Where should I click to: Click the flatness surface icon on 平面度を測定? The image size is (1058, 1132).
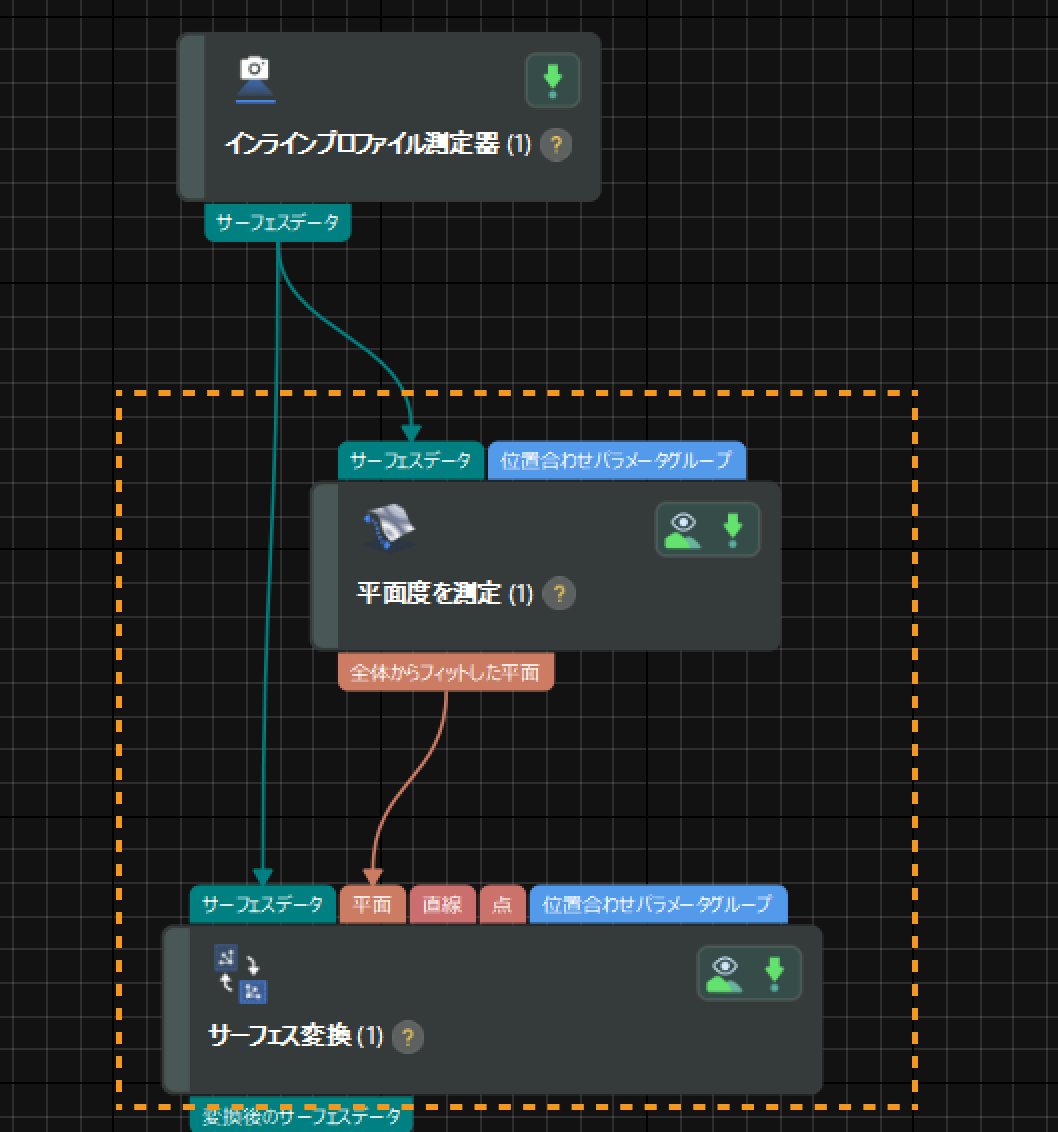(x=389, y=527)
